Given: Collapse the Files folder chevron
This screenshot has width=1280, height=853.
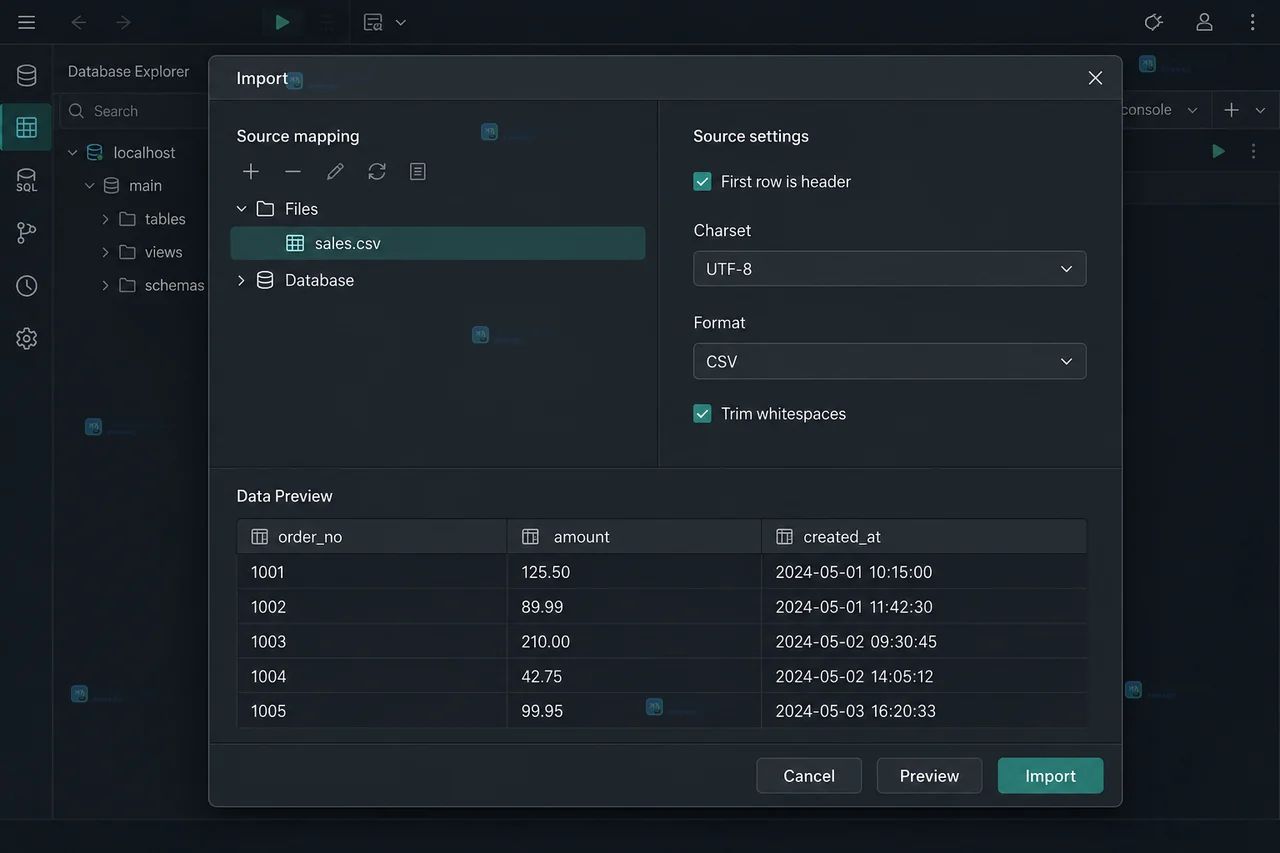Looking at the screenshot, I should click(x=241, y=209).
